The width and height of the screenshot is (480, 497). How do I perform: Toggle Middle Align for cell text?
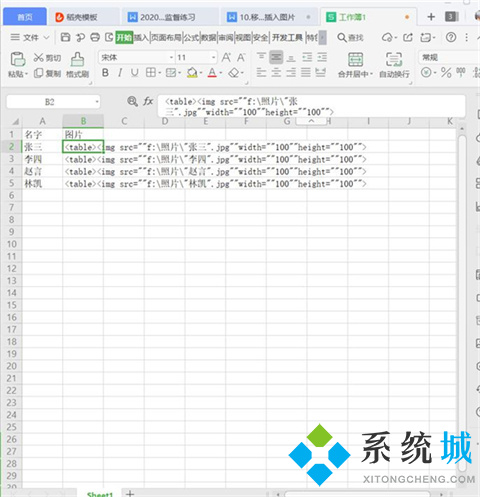click(x=276, y=57)
